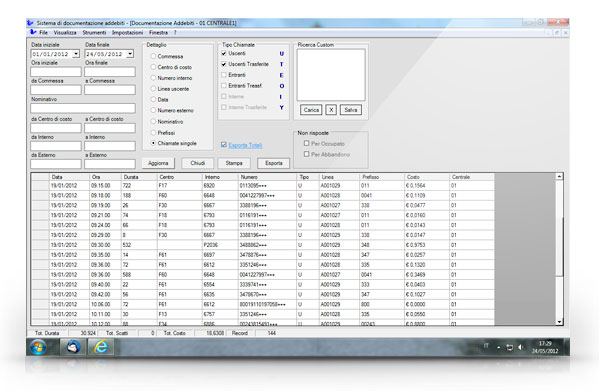Click the Durata column header
This screenshot has height=391, width=600.
(x=139, y=177)
